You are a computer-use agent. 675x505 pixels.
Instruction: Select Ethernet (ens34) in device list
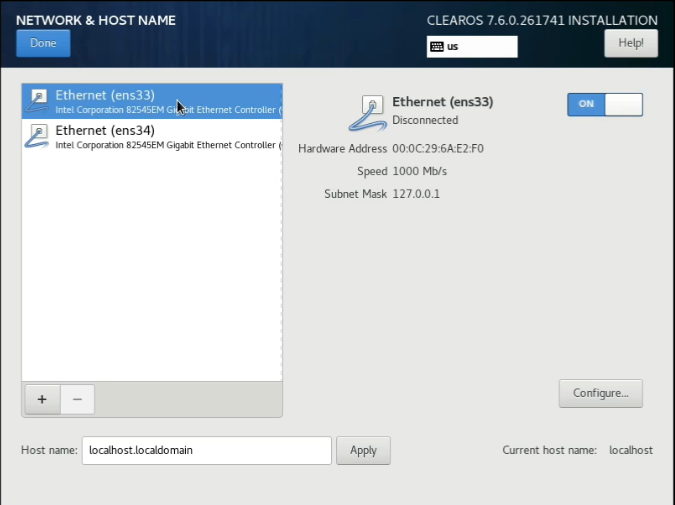coord(152,136)
